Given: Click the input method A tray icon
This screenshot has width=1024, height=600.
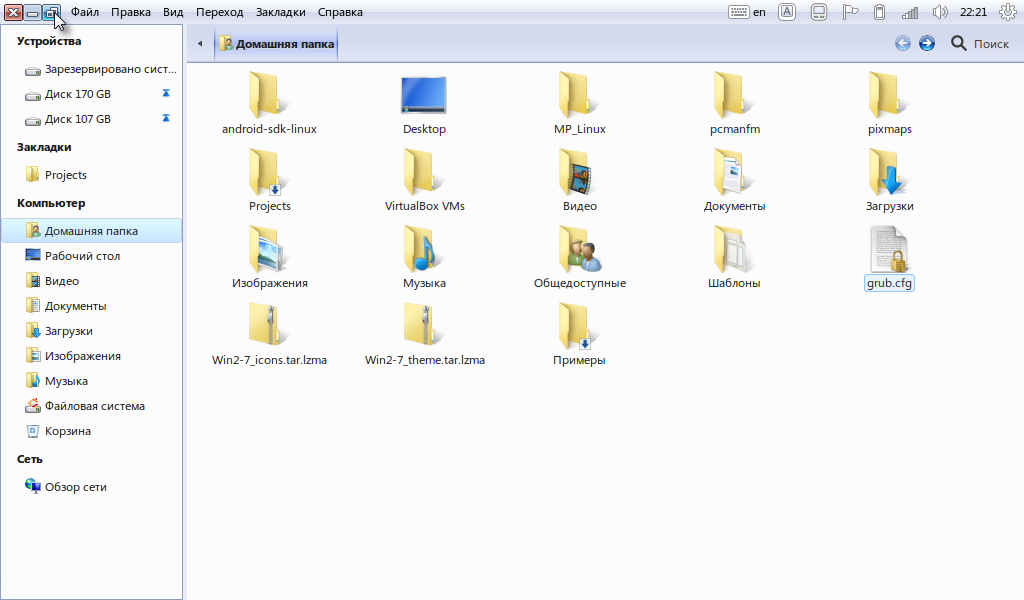Looking at the screenshot, I should click(787, 12).
